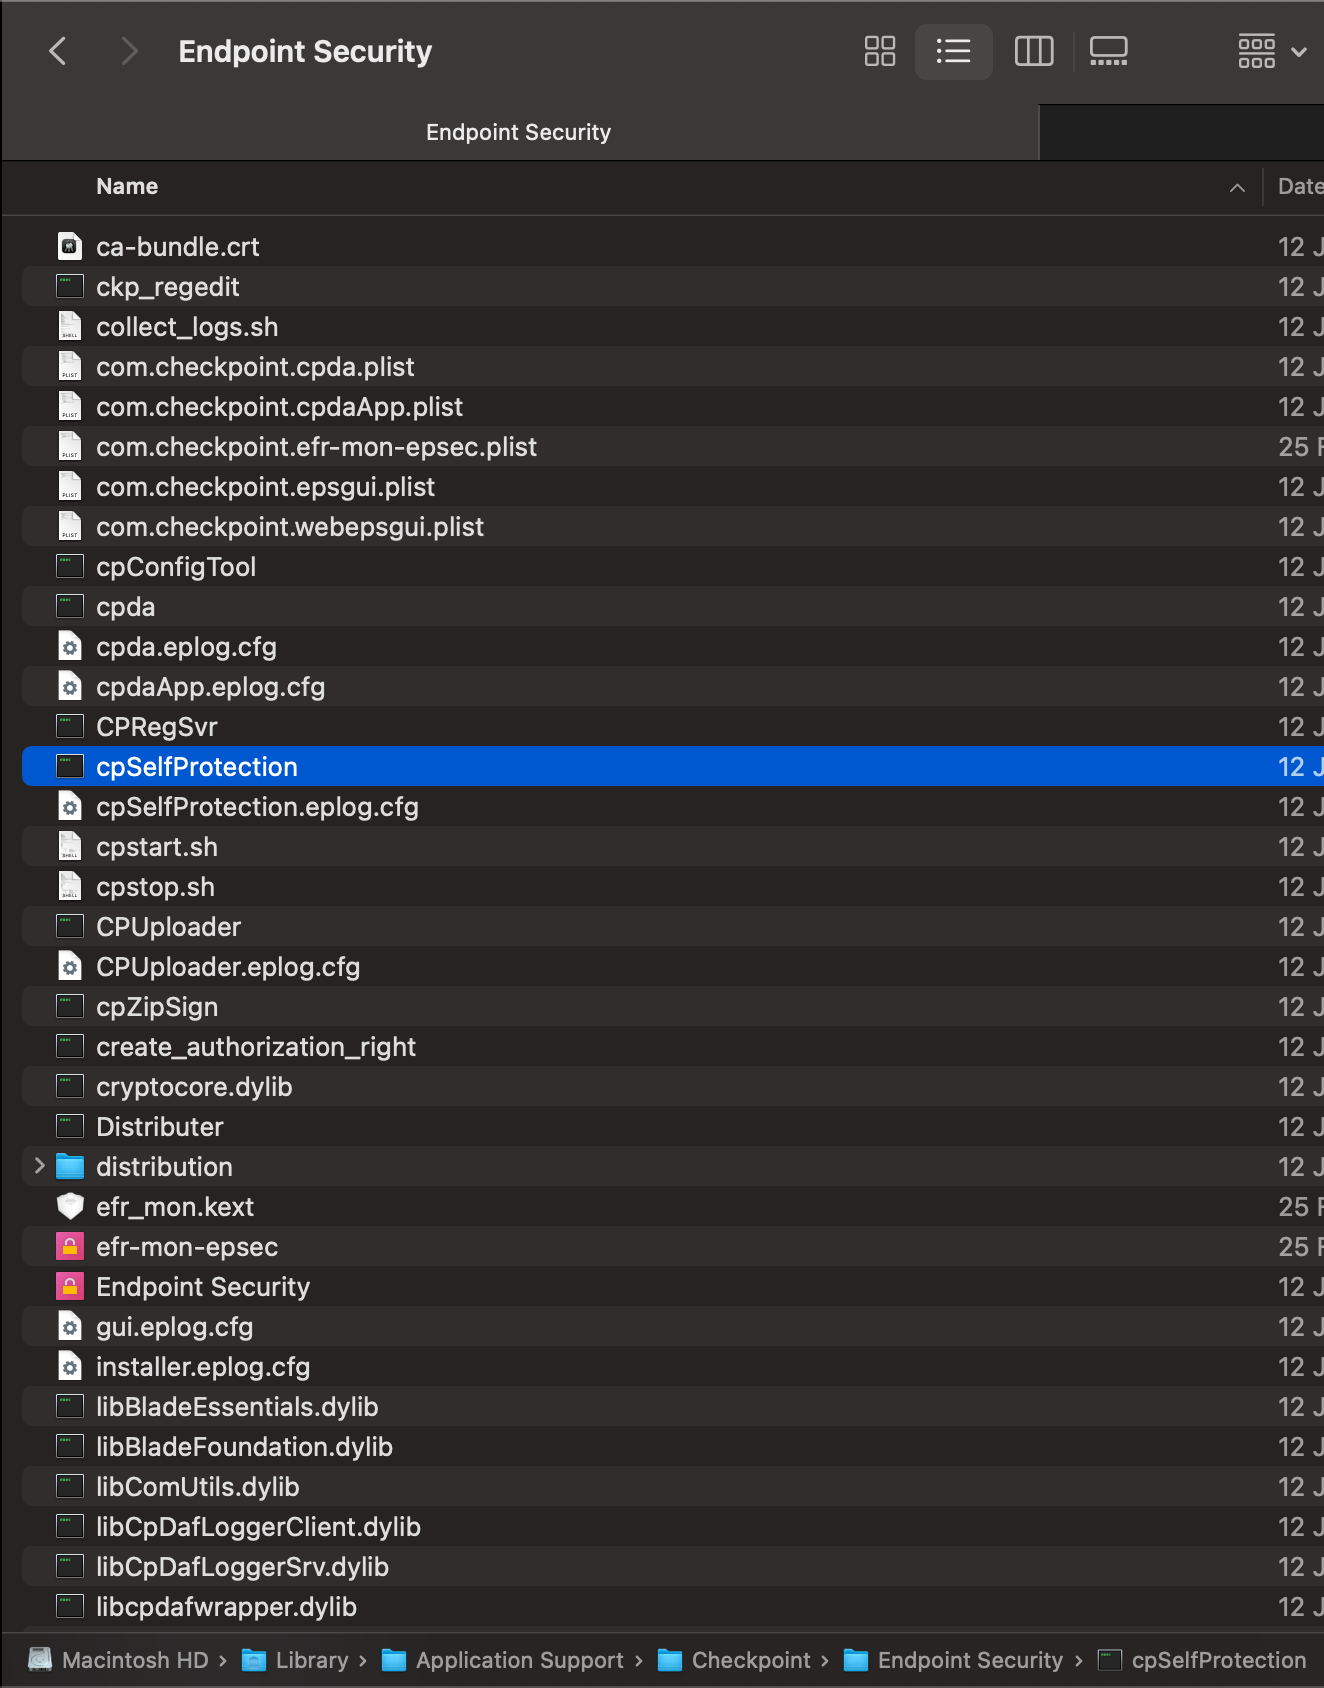Open Application Support in the path bar
The width and height of the screenshot is (1324, 1688).
click(x=503, y=1660)
